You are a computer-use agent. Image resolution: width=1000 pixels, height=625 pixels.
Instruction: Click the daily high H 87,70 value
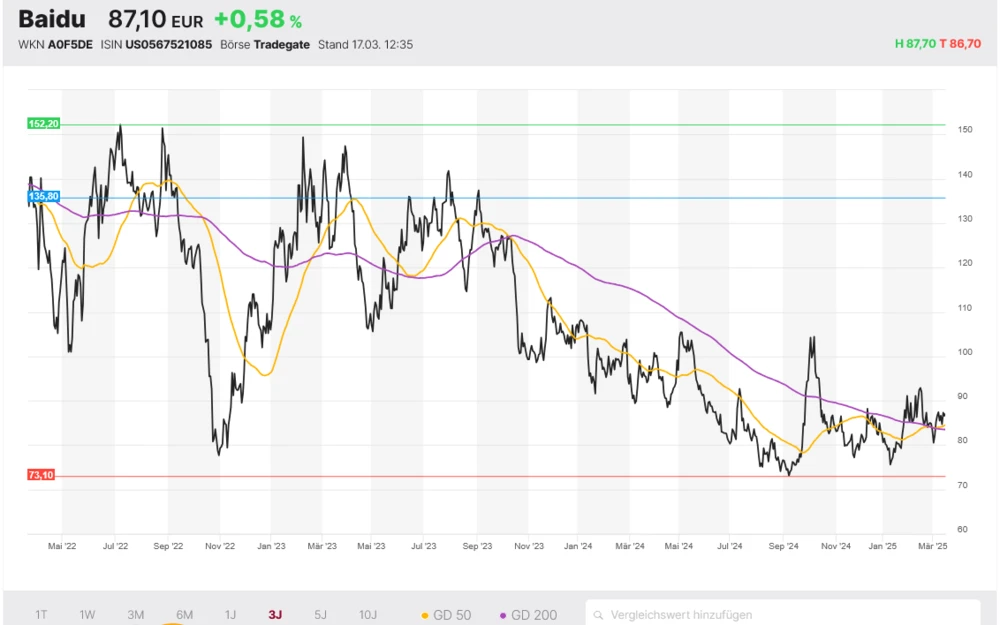pos(914,45)
